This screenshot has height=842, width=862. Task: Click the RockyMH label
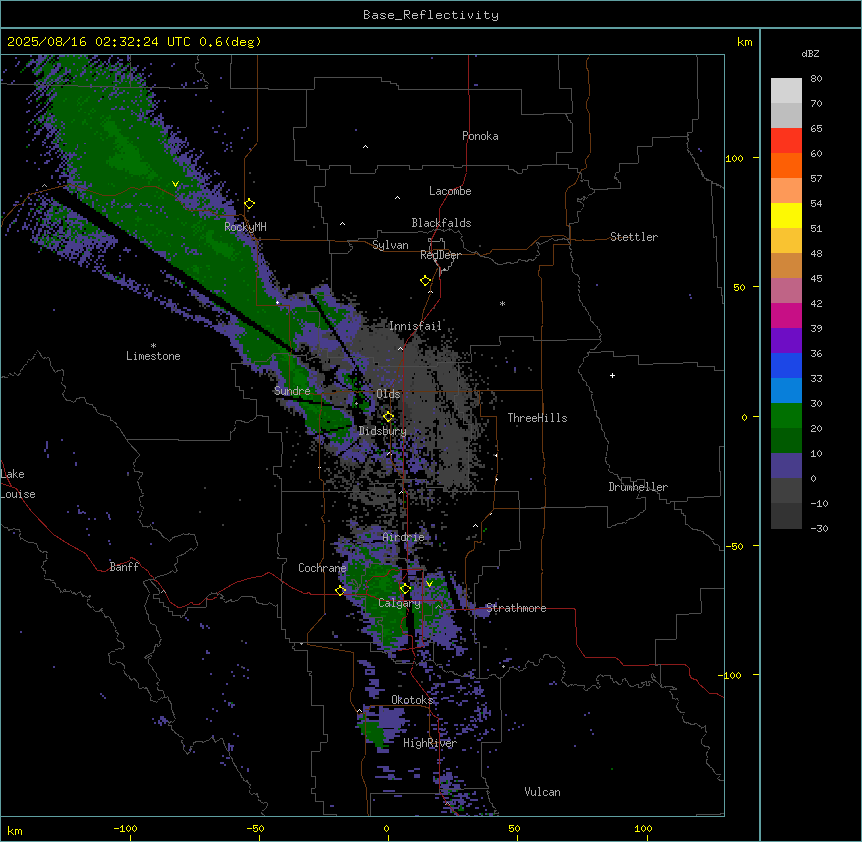point(245,226)
